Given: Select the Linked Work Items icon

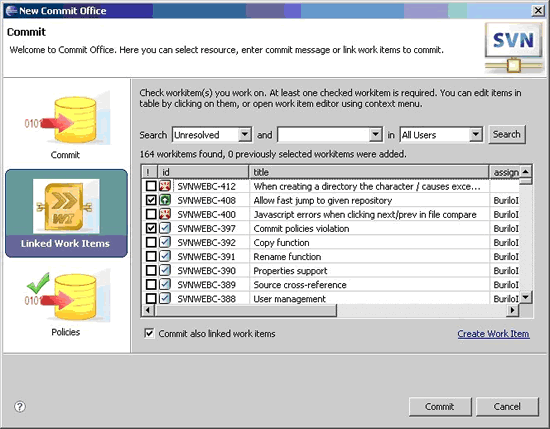Looking at the screenshot, I should (x=66, y=206).
